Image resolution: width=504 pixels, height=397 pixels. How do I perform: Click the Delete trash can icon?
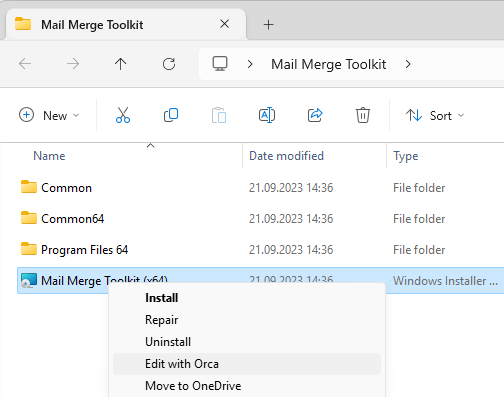[363, 115]
